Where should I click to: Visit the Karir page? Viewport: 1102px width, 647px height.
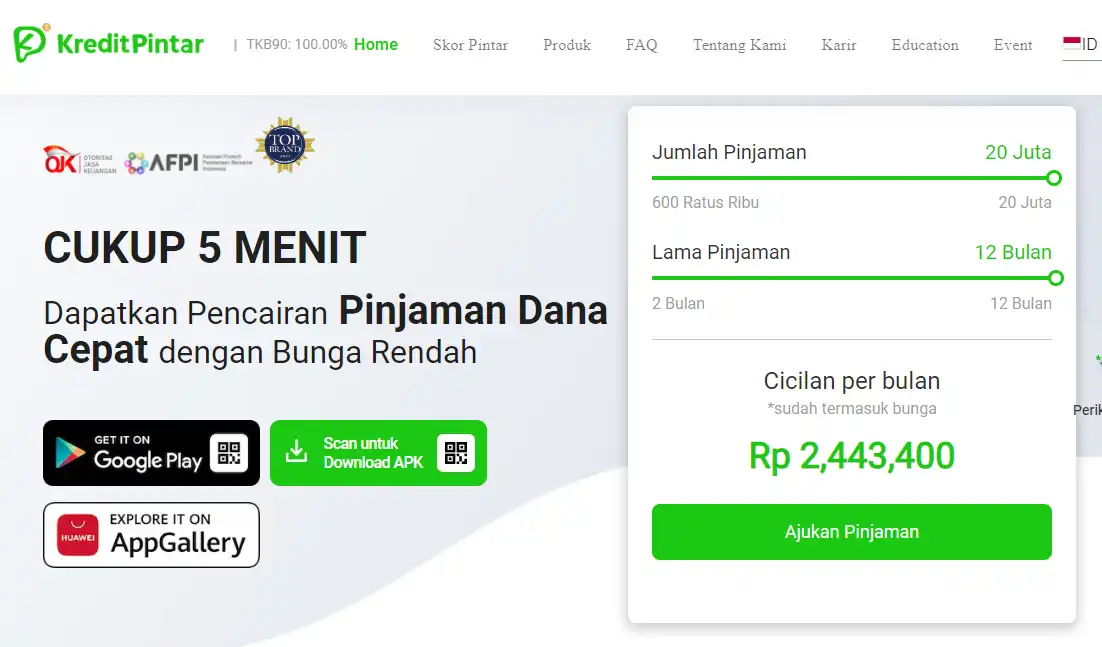click(x=839, y=45)
